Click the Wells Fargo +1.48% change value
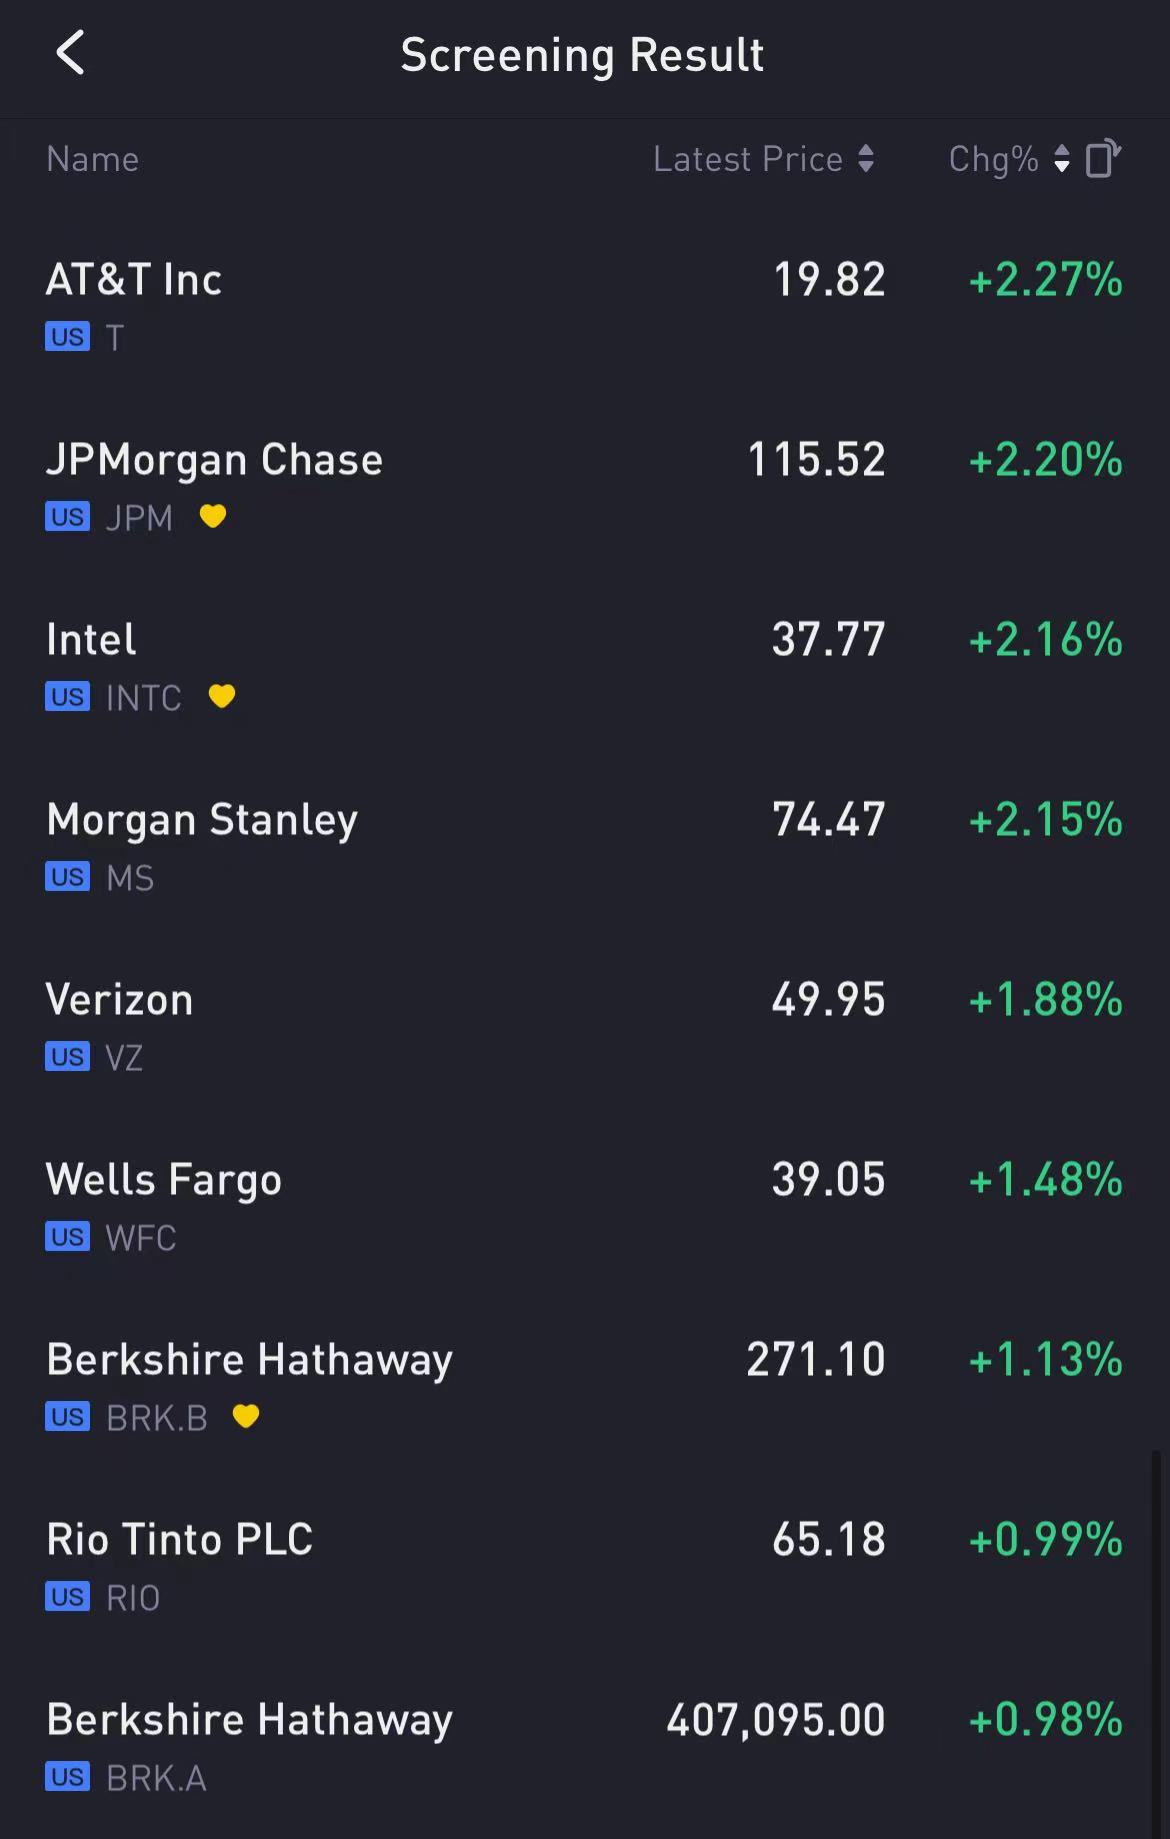Viewport: 1170px width, 1839px height. pos(1046,1180)
